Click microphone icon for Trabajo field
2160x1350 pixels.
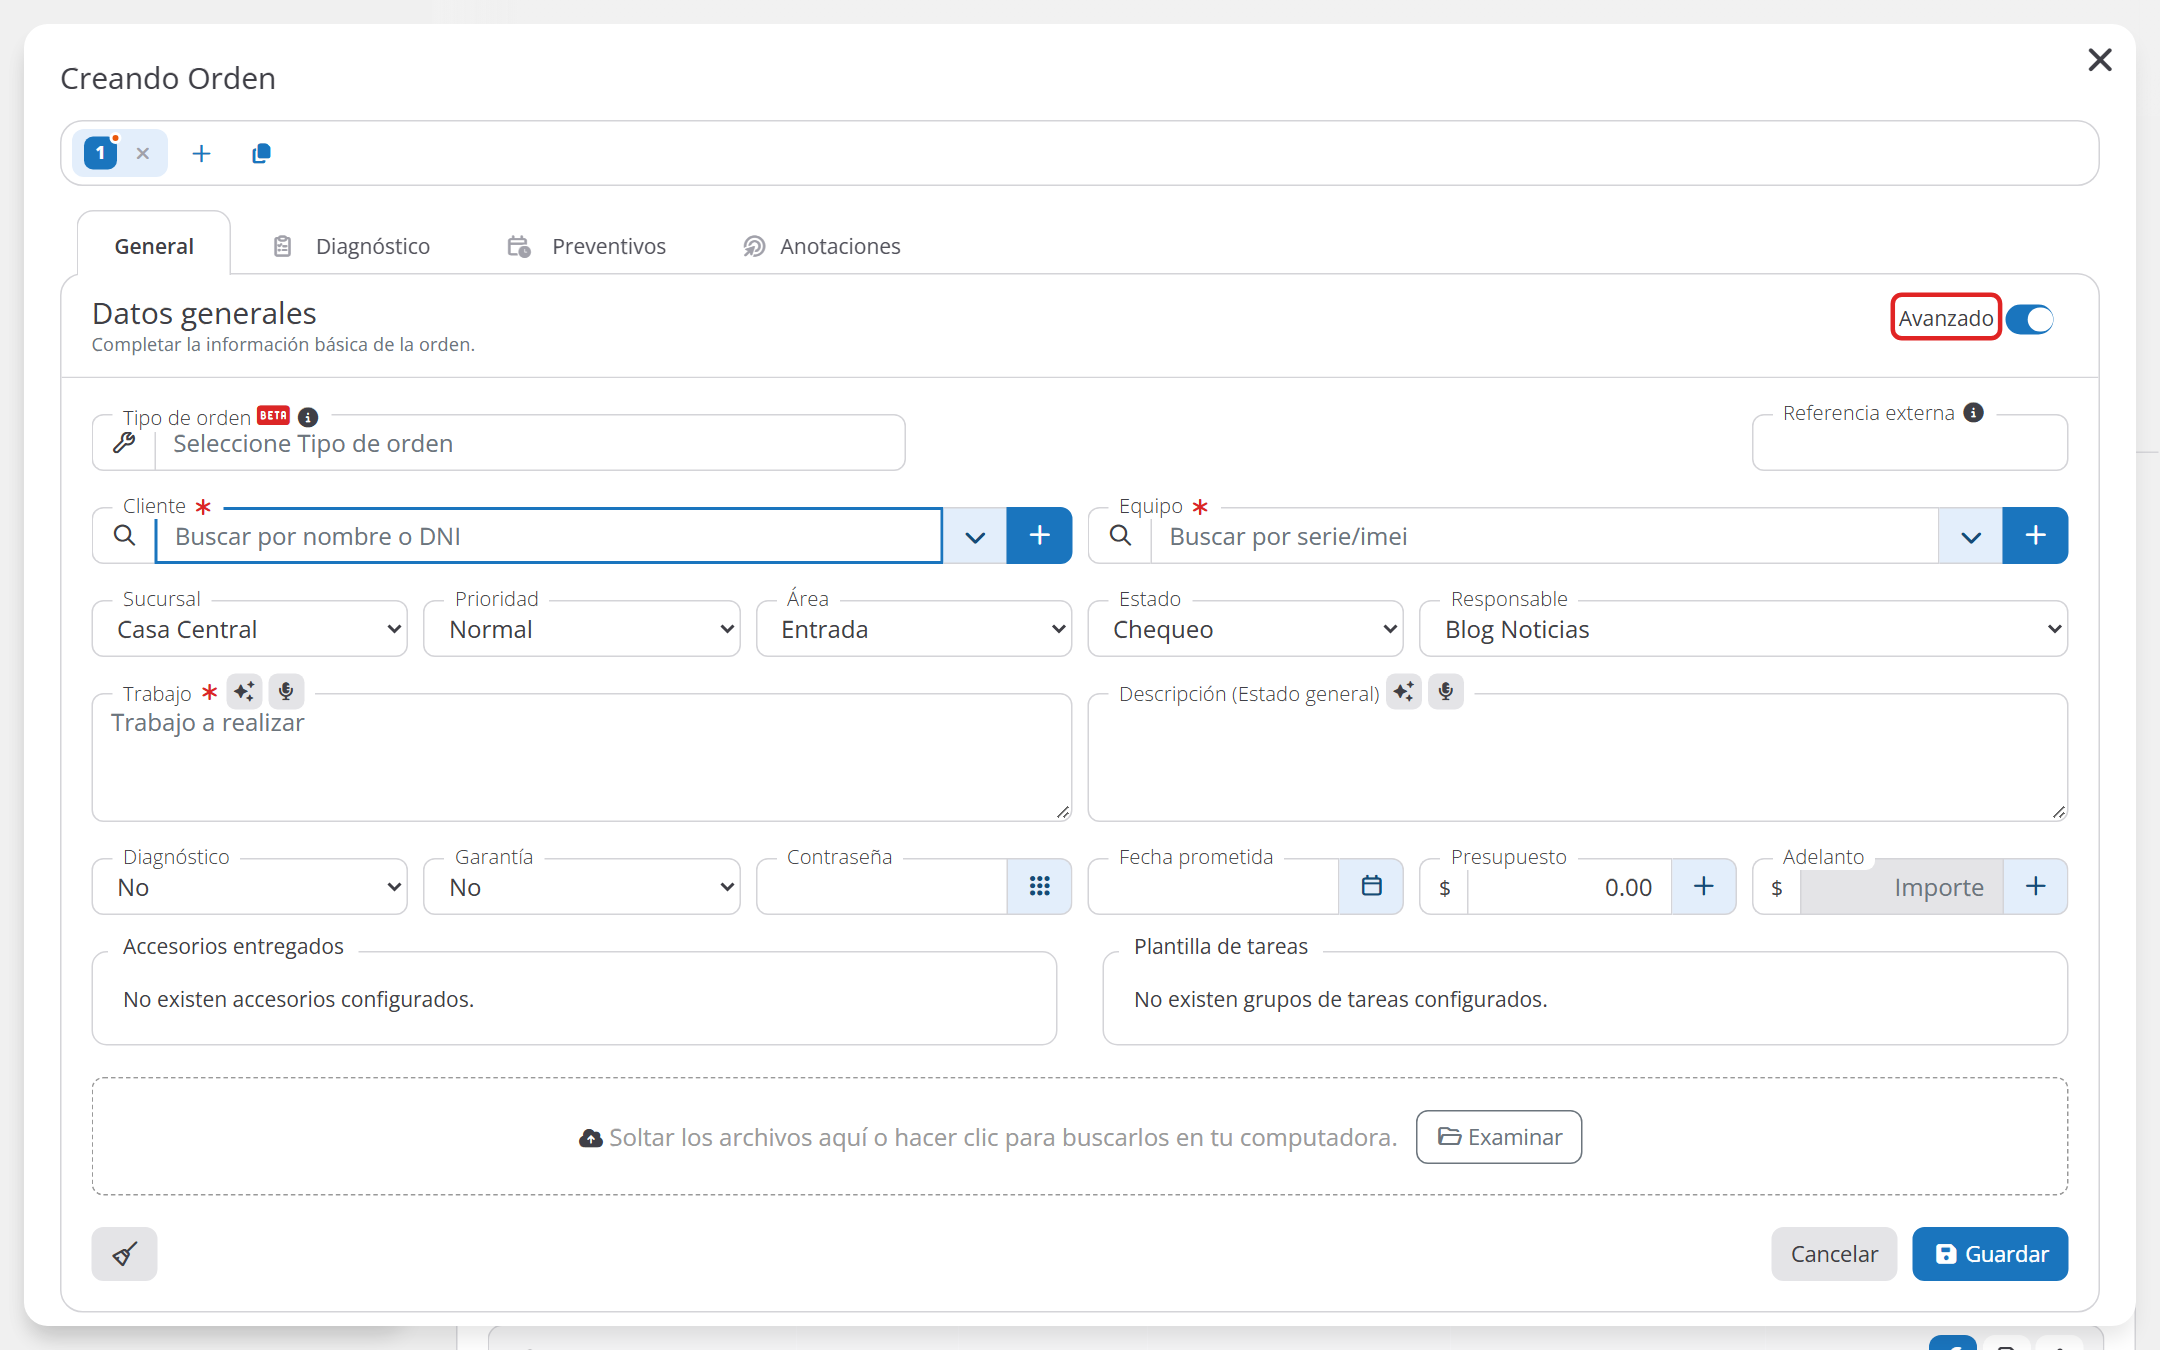click(x=286, y=692)
